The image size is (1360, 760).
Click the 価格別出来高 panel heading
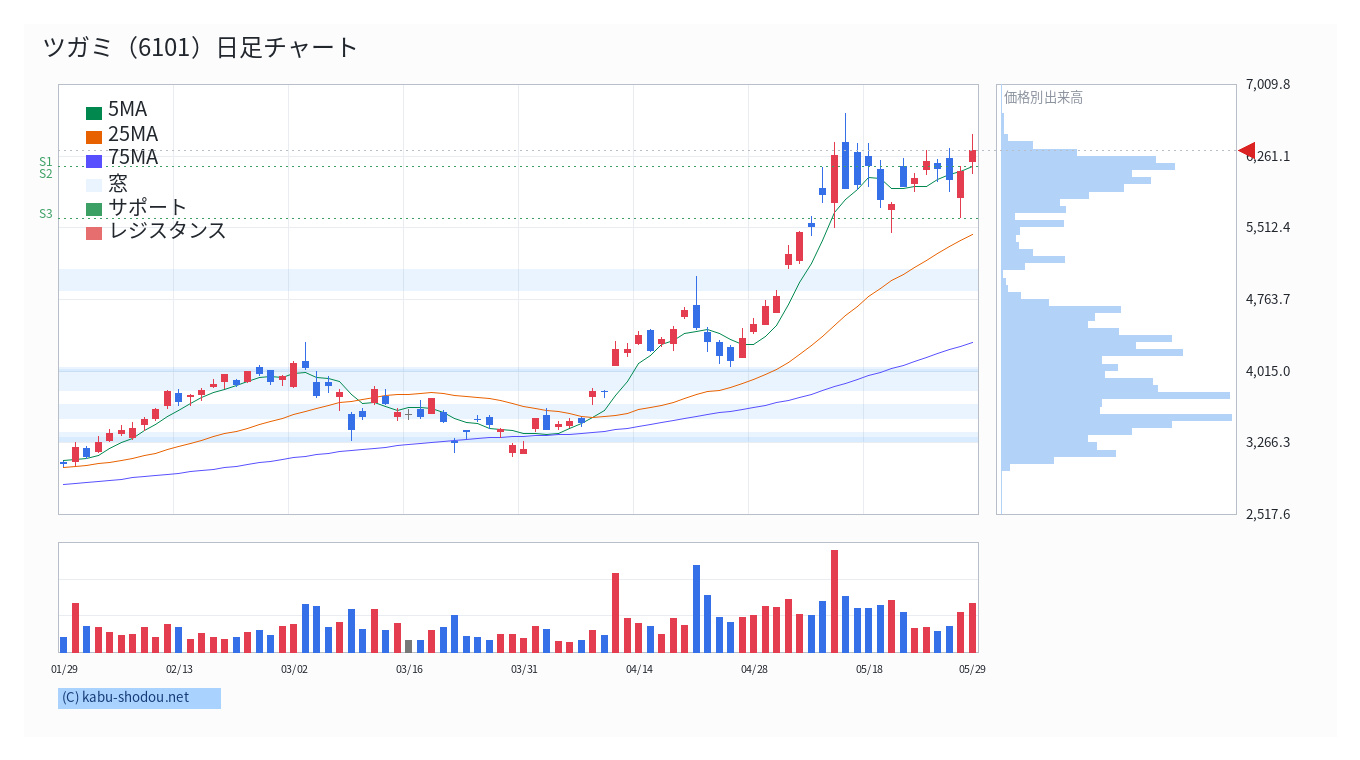click(1043, 97)
